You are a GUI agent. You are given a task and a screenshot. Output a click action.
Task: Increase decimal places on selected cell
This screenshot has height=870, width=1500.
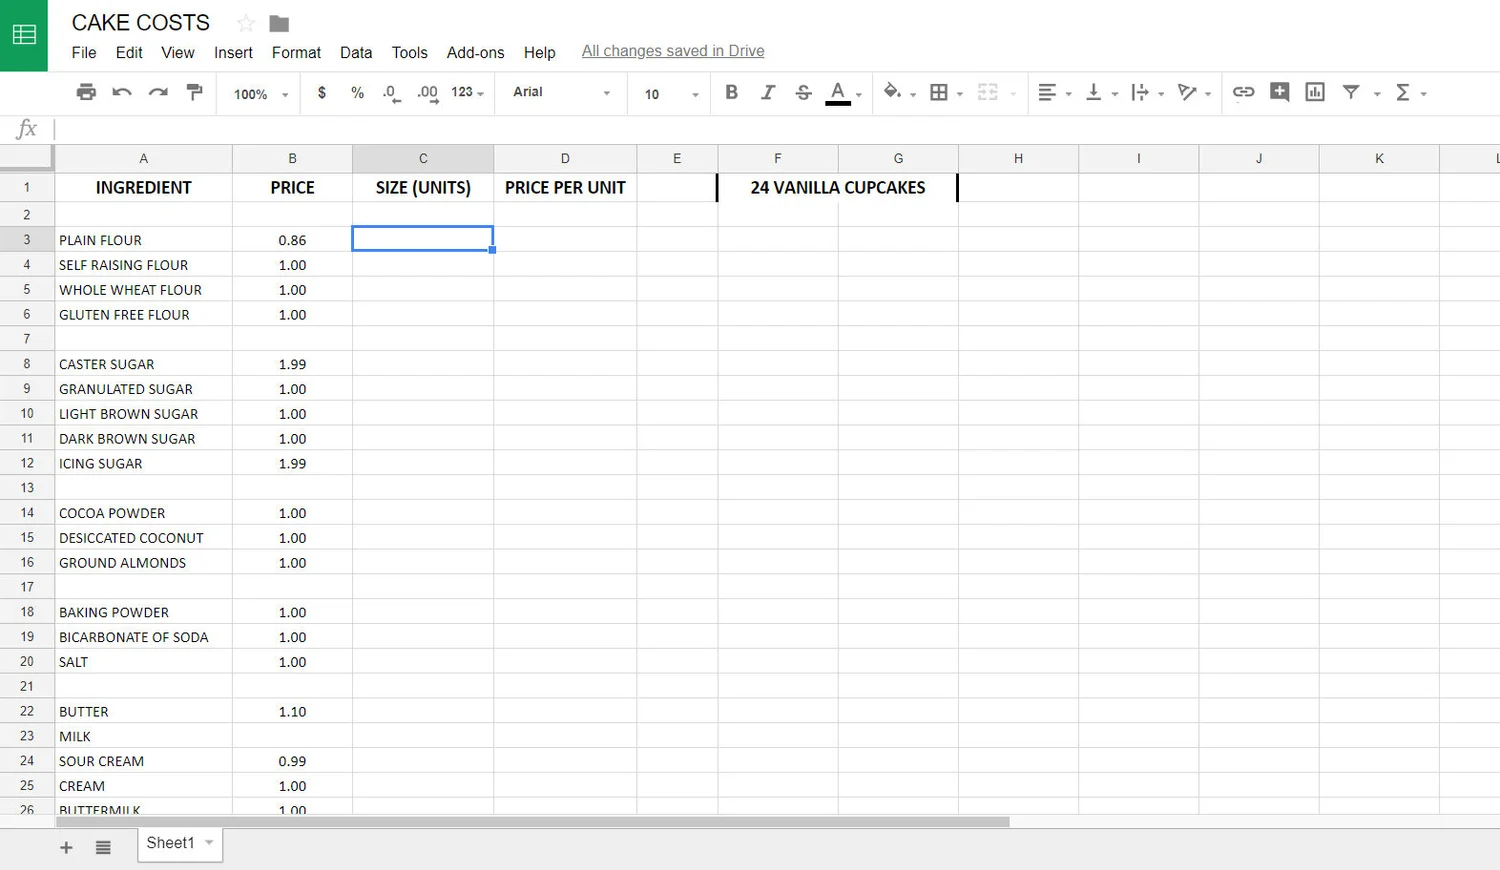[426, 92]
